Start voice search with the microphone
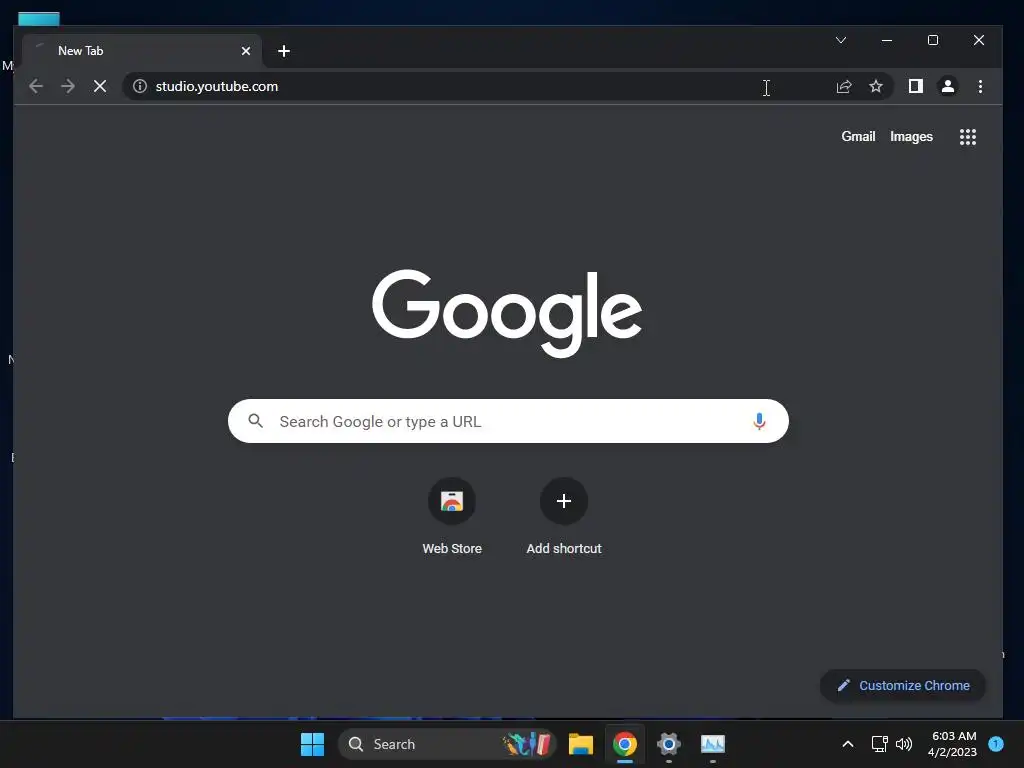This screenshot has height=768, width=1024. tap(759, 421)
